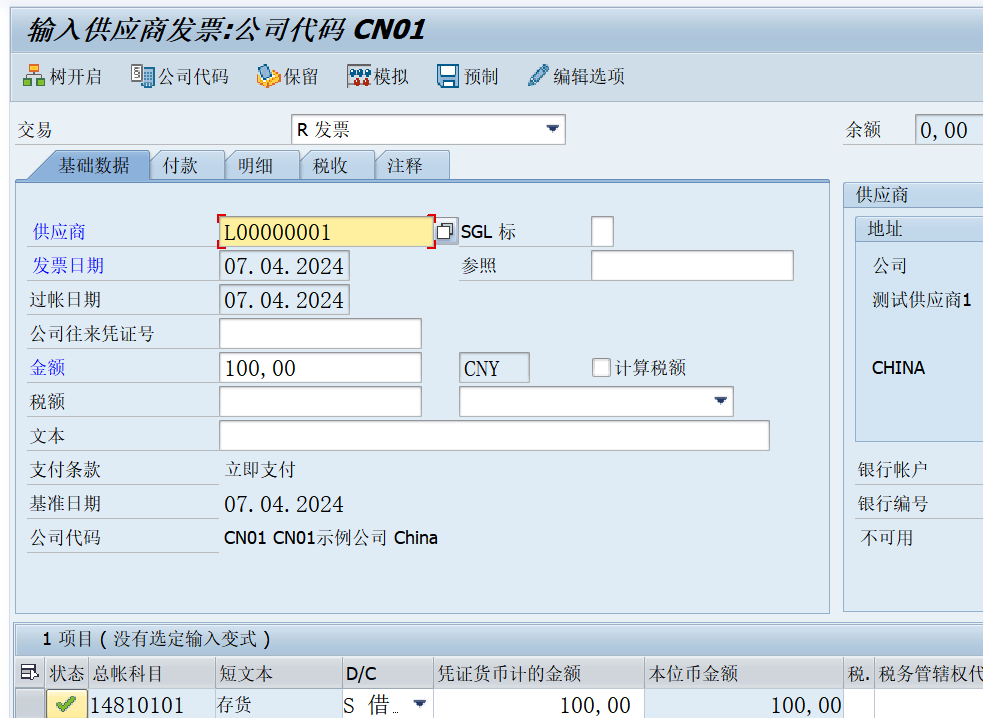Click the SGL 标 input field
Viewport: 983px width, 718px height.
(602, 231)
